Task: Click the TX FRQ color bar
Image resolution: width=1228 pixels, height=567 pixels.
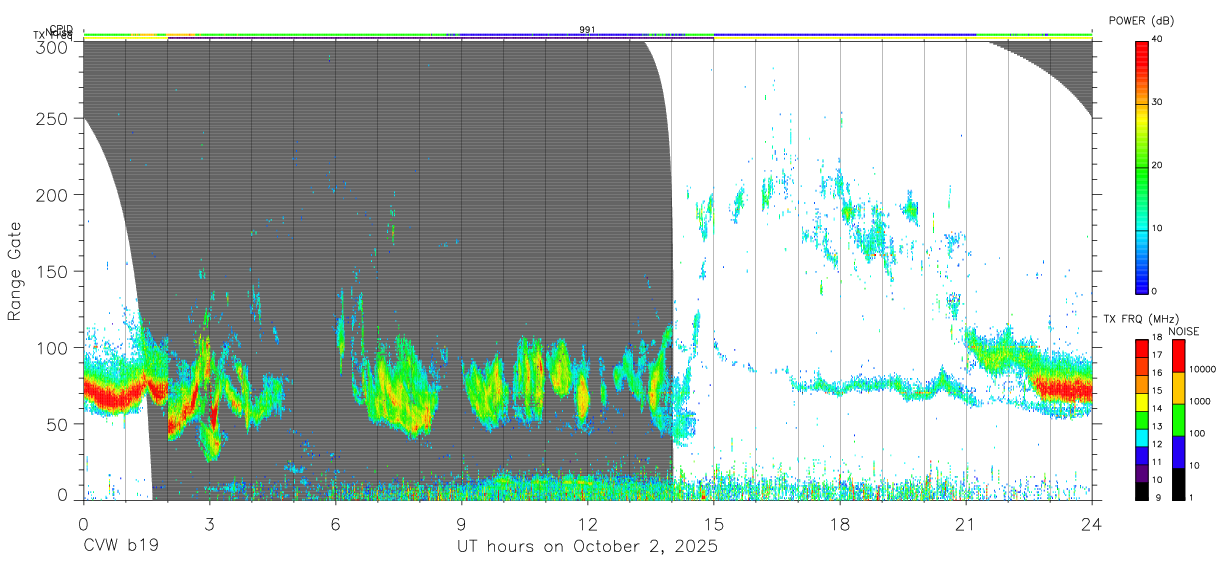Action: click(x=1141, y=420)
